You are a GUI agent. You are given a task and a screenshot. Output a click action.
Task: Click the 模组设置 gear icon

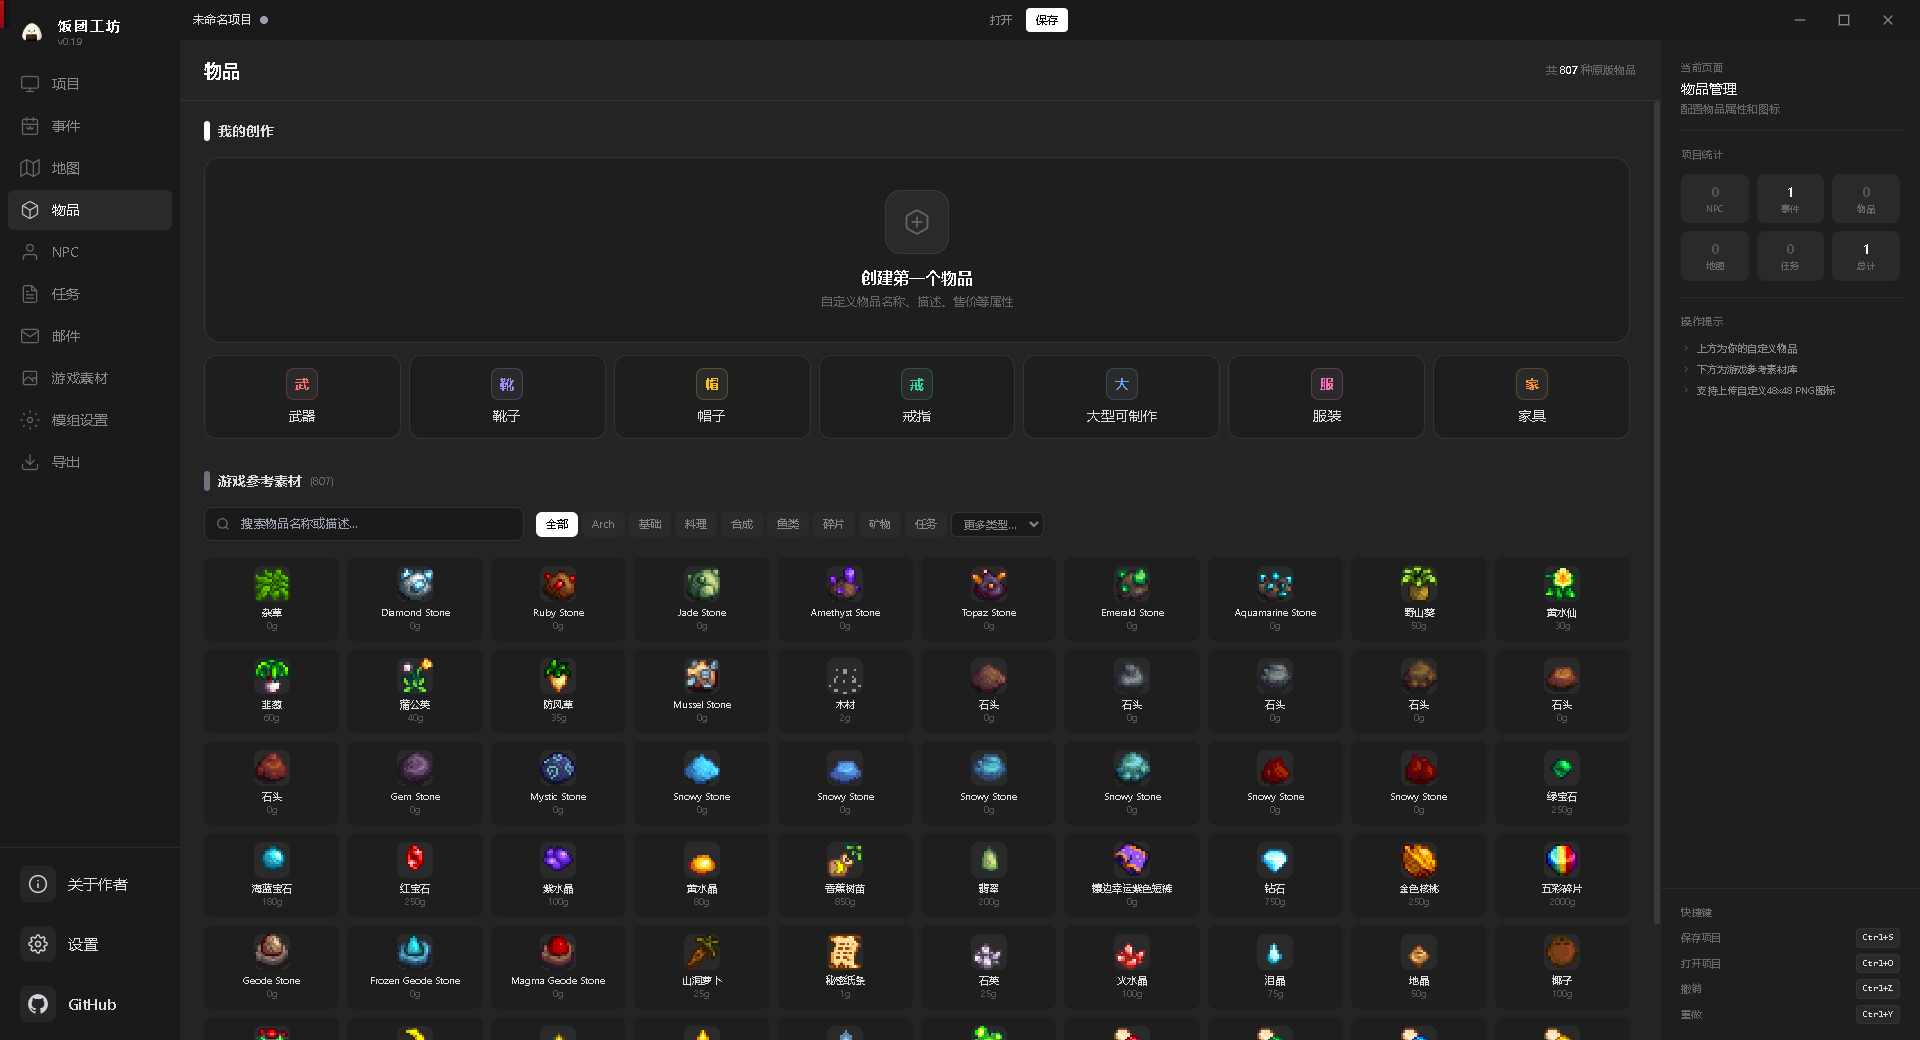[x=30, y=420]
